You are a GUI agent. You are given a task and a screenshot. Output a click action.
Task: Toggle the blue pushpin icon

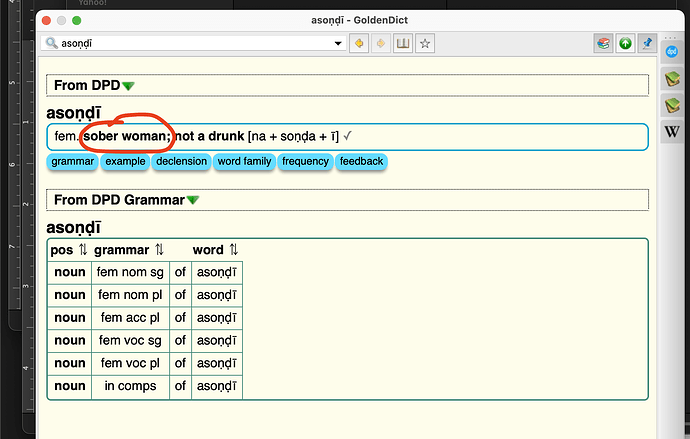point(647,44)
